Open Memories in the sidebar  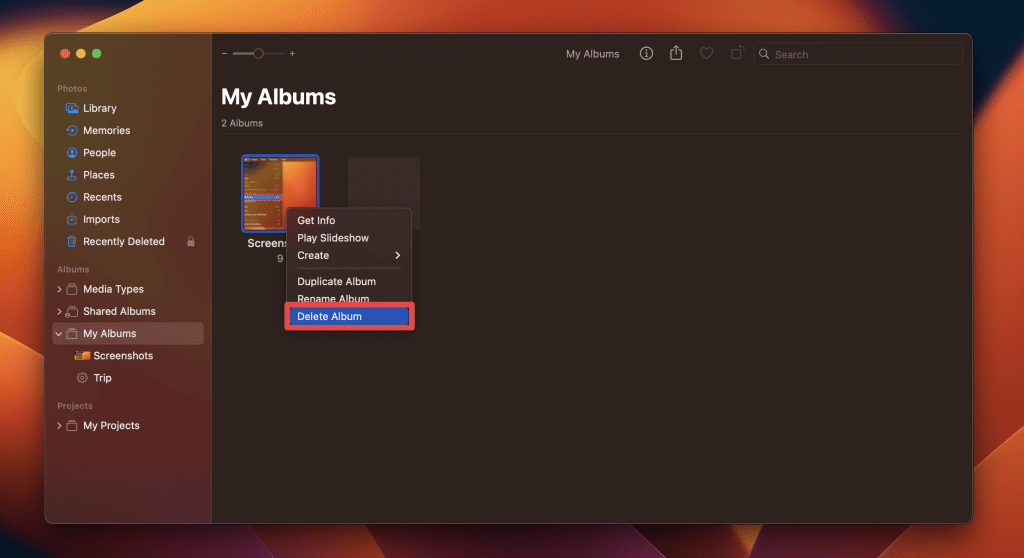(106, 130)
